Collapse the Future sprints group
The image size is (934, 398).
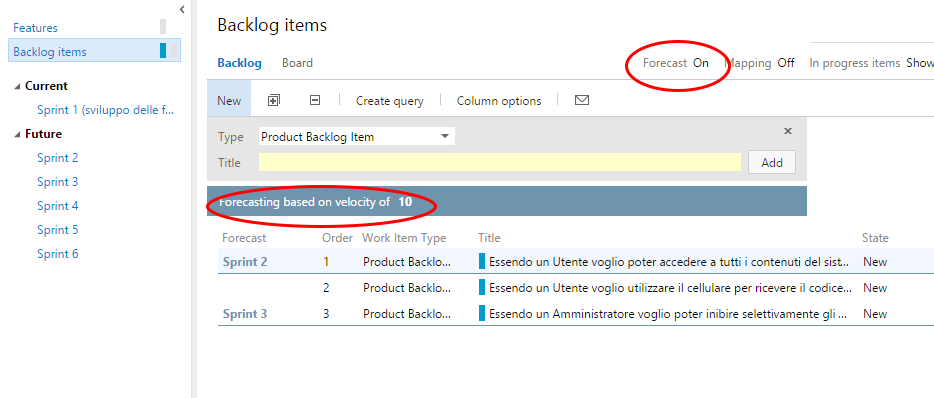17,135
